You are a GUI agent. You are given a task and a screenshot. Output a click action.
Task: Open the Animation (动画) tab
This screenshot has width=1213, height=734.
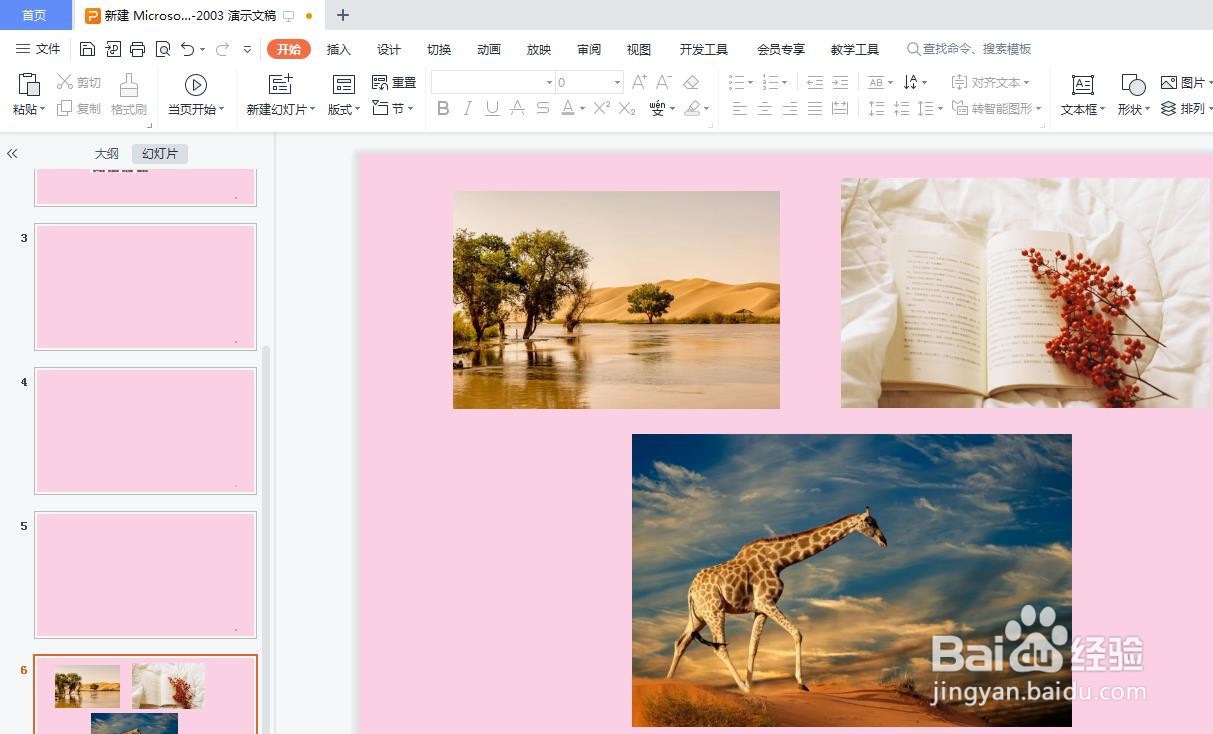489,49
